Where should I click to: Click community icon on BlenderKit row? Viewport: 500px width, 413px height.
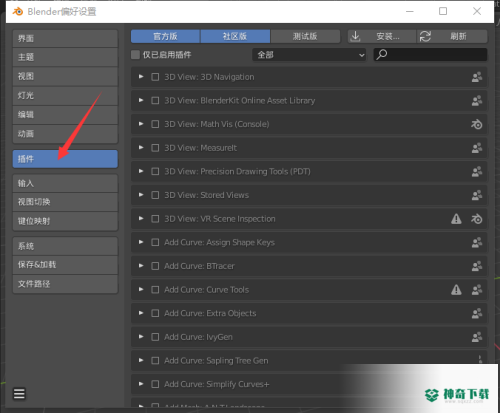pos(477,101)
